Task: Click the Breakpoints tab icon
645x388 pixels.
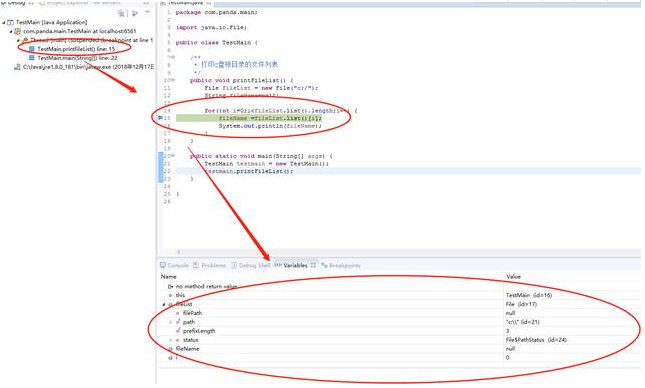Action: tap(324, 265)
